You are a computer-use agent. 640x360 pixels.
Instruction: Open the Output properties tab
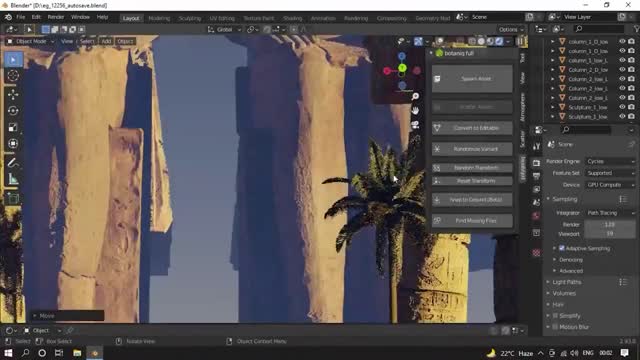536,176
